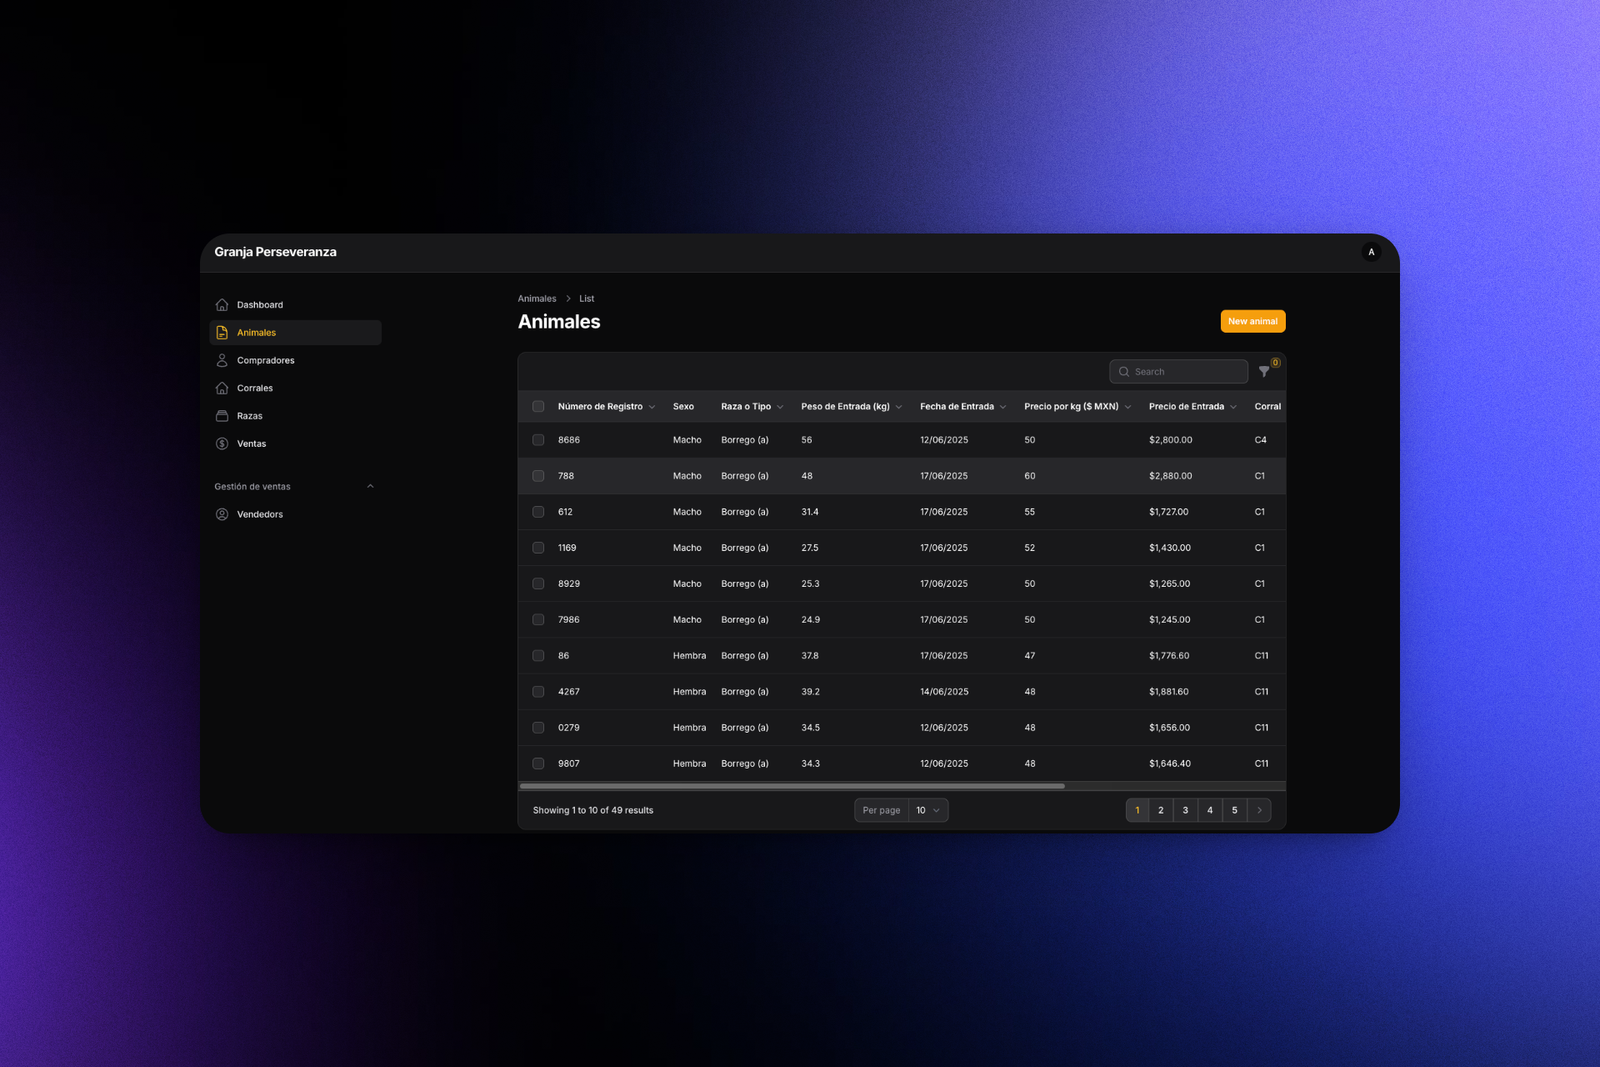1600x1067 pixels.
Task: Toggle the select-all checkbox in table header
Action: (x=538, y=407)
